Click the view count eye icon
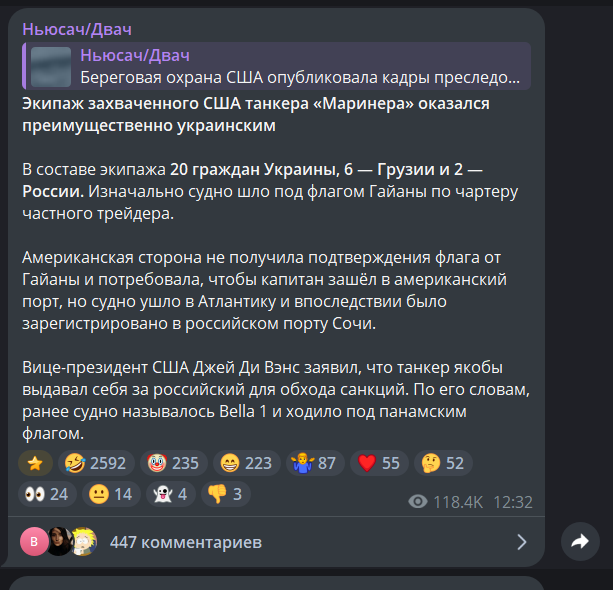 click(x=418, y=502)
